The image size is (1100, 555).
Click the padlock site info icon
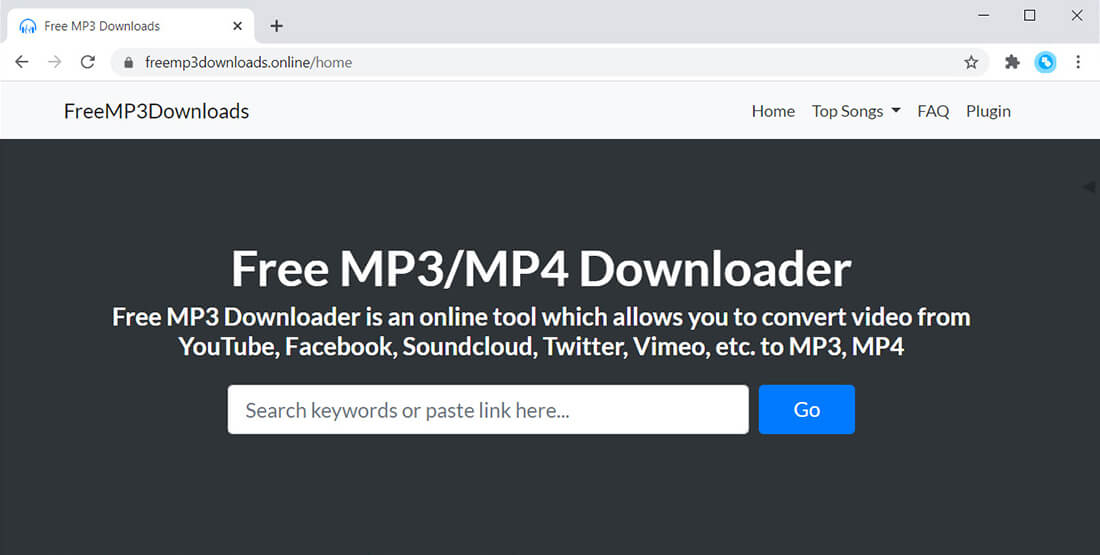[x=128, y=62]
